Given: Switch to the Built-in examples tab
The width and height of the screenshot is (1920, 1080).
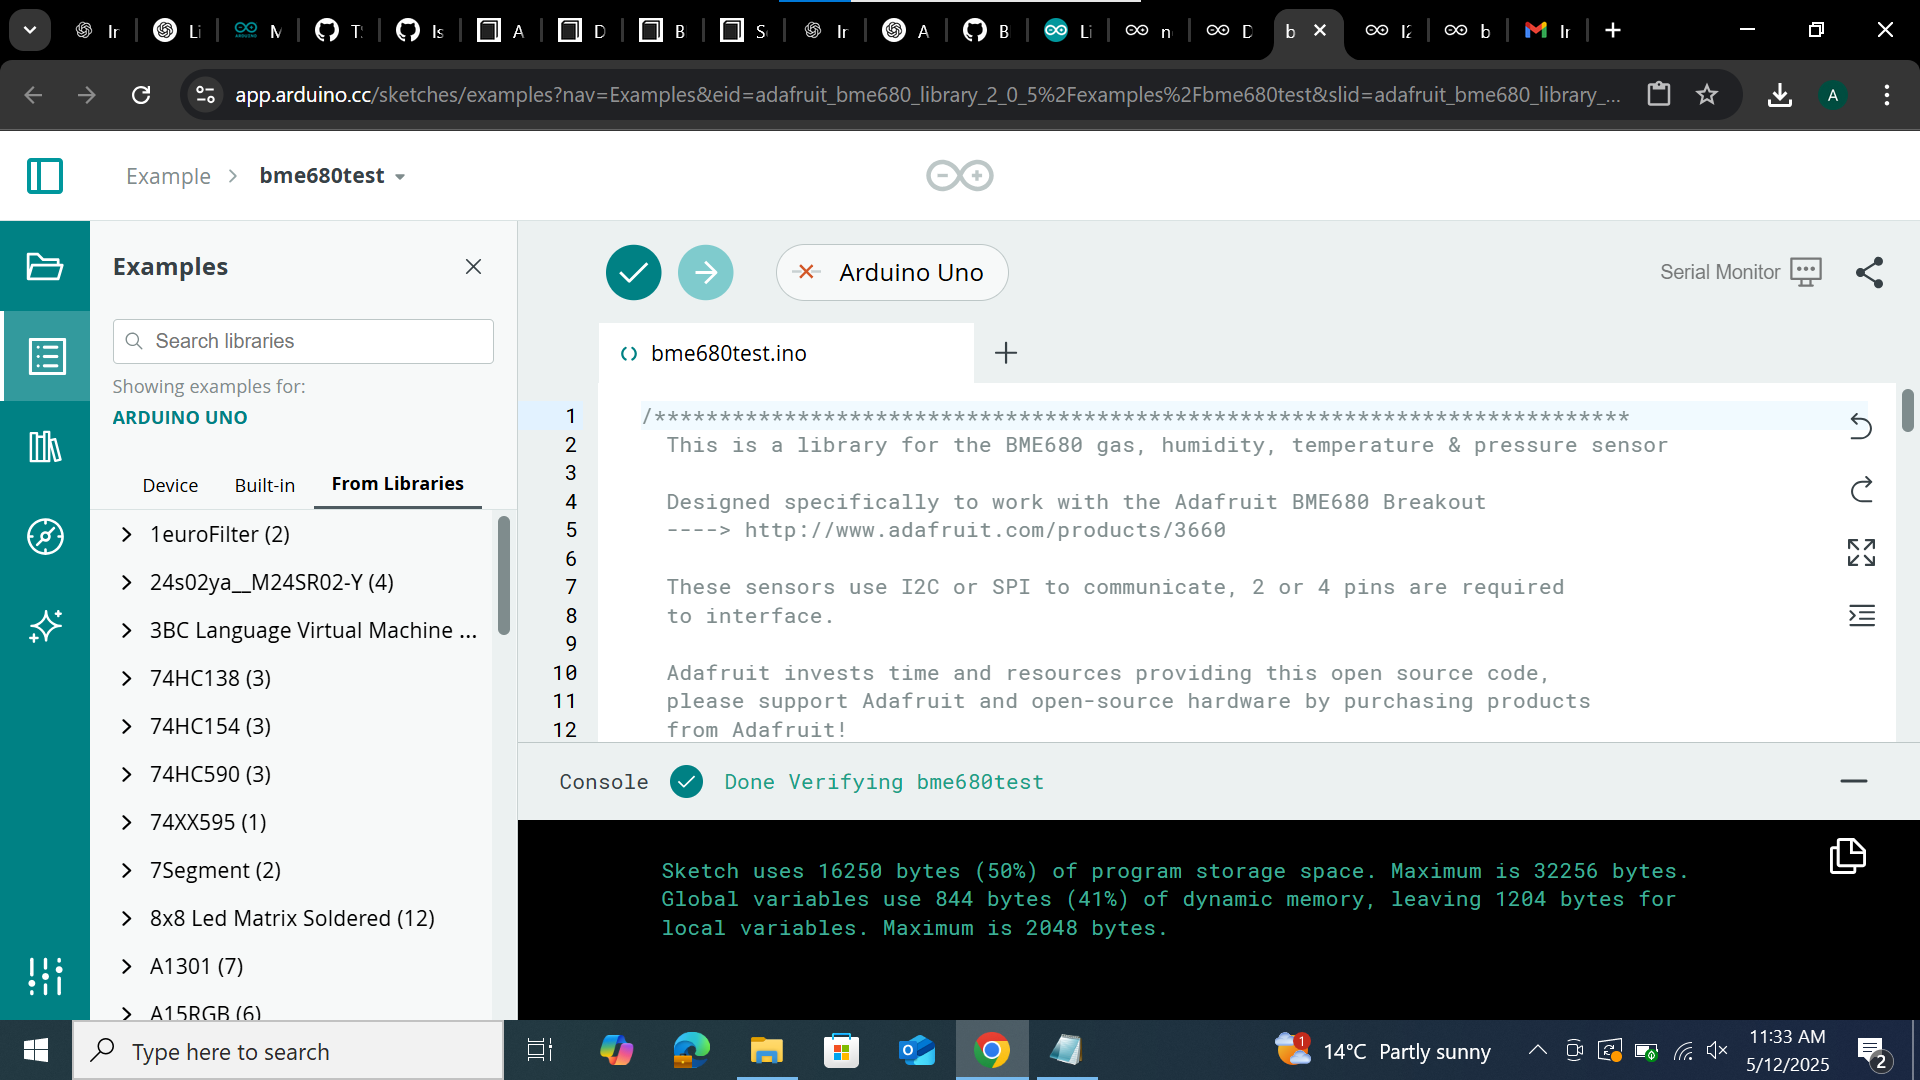Looking at the screenshot, I should click(x=264, y=485).
